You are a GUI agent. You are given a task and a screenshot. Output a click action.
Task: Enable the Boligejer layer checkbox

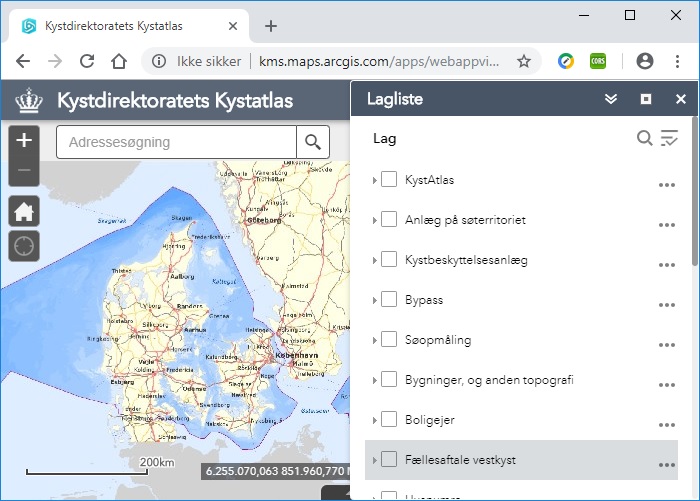389,419
